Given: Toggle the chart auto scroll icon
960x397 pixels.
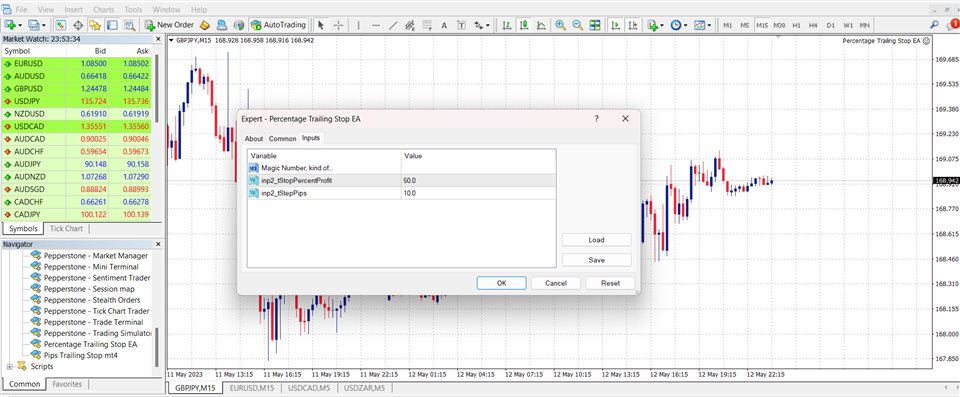Looking at the screenshot, I should click(x=616, y=25).
